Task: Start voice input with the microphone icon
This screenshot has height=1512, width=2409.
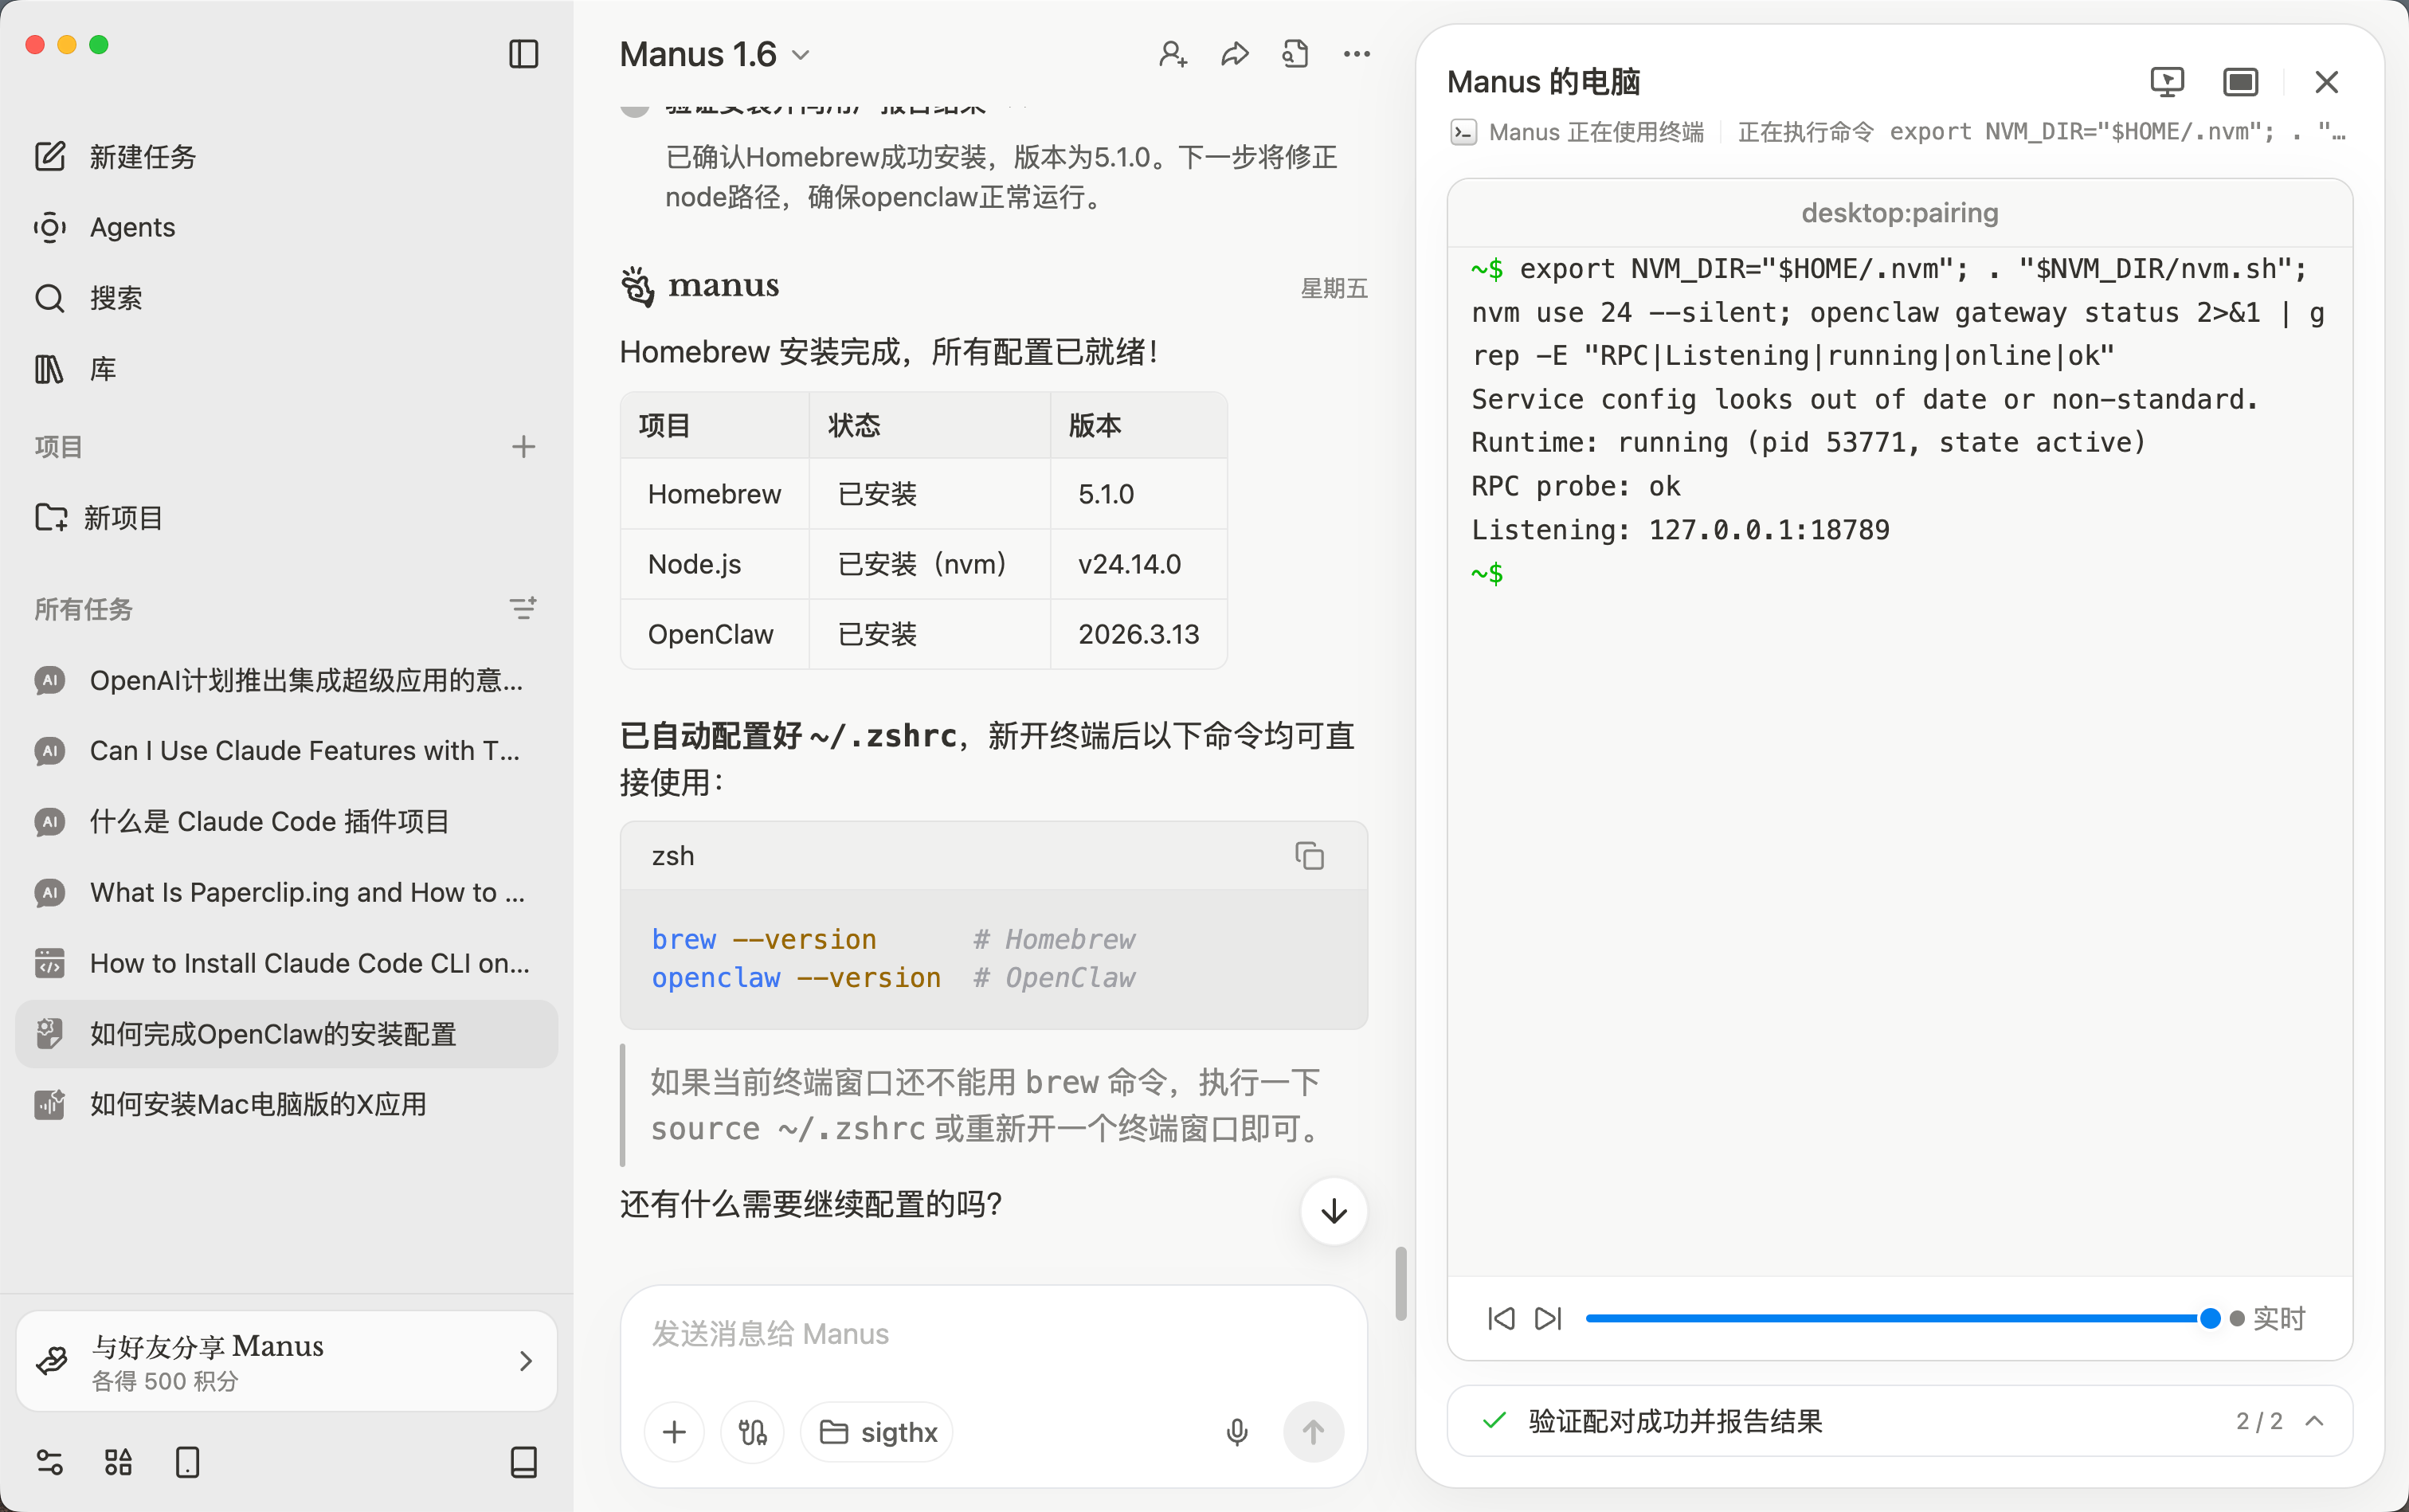Action: [x=1236, y=1431]
